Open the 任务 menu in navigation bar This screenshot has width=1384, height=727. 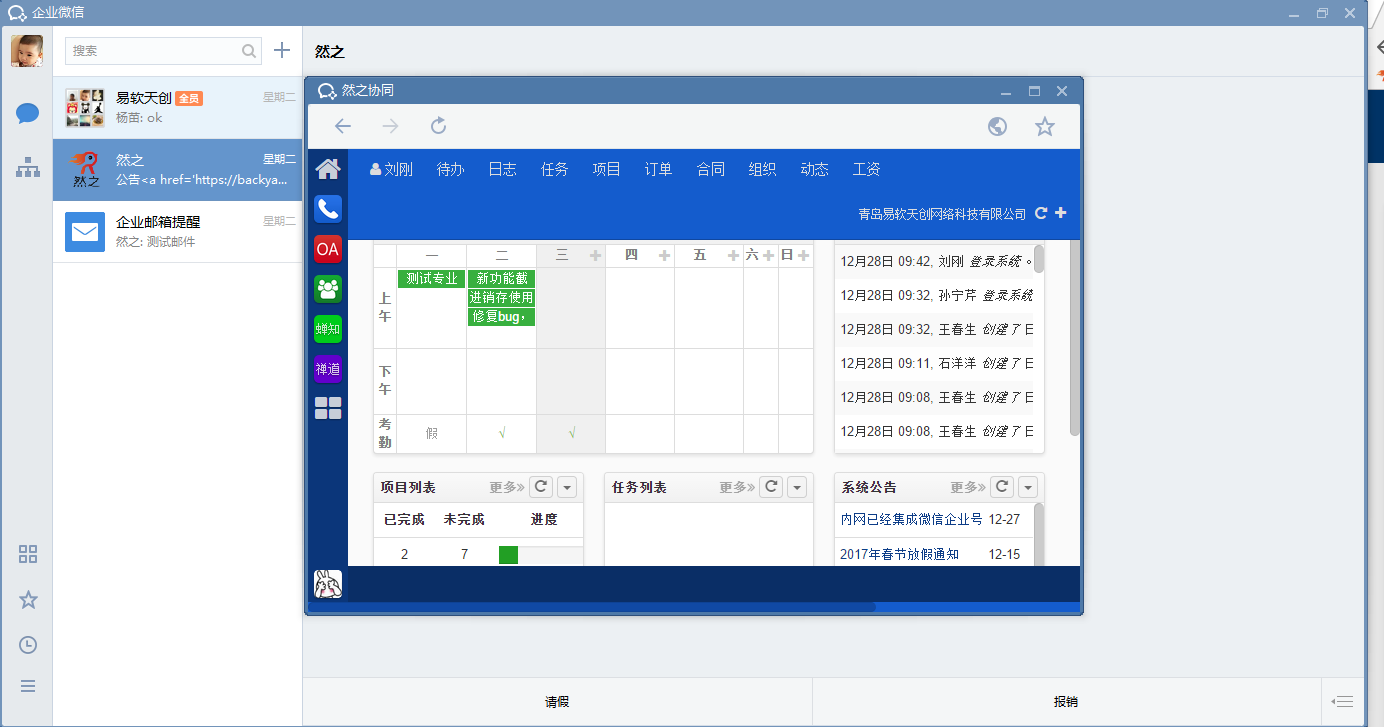pyautogui.click(x=554, y=170)
